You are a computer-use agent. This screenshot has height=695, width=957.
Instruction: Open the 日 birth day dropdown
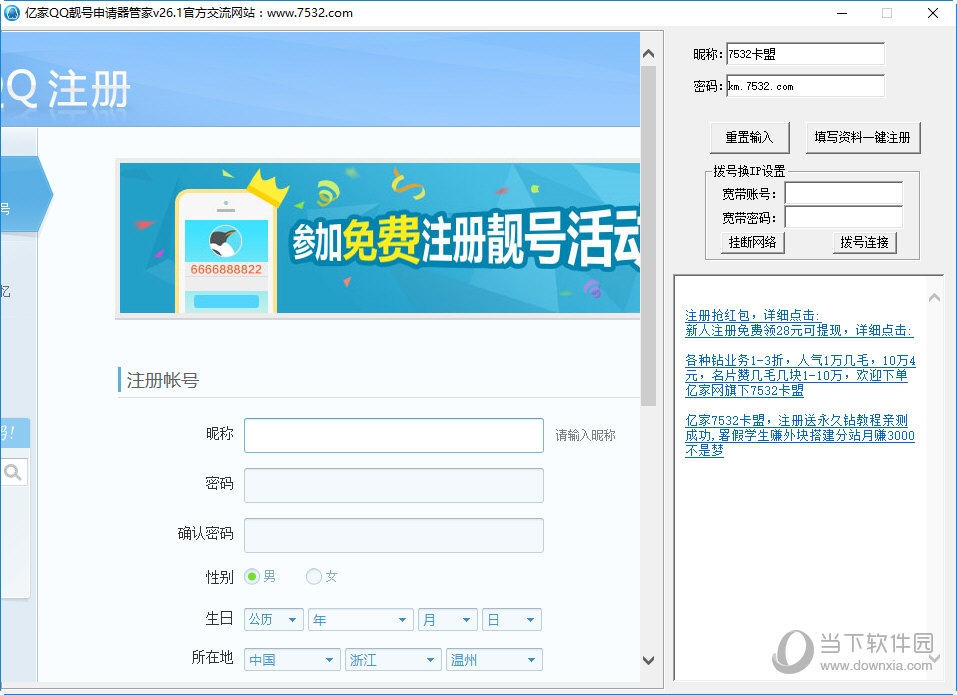pyautogui.click(x=511, y=619)
